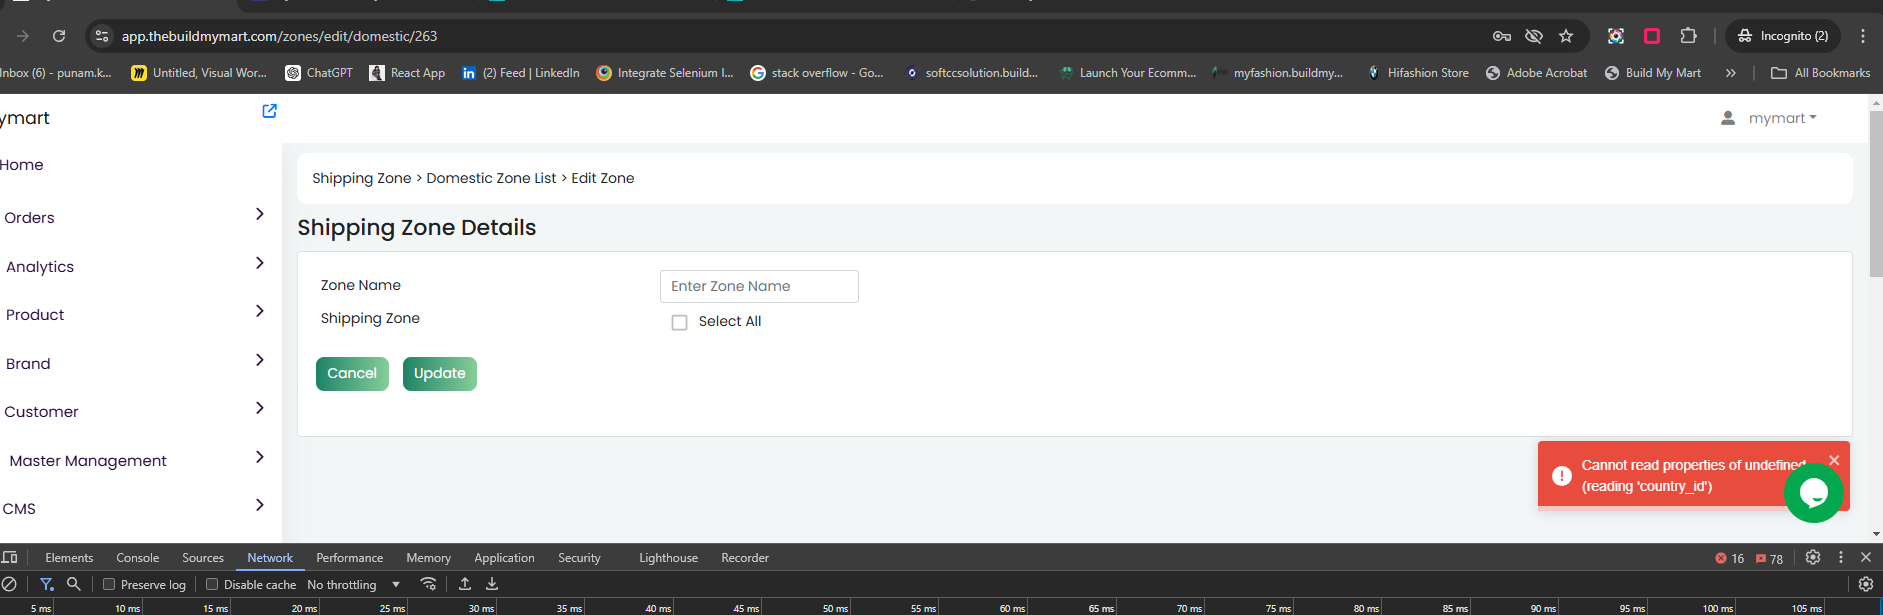Toggle the network filter funnel icon
Image resolution: width=1883 pixels, height=615 pixels.
coord(46,584)
